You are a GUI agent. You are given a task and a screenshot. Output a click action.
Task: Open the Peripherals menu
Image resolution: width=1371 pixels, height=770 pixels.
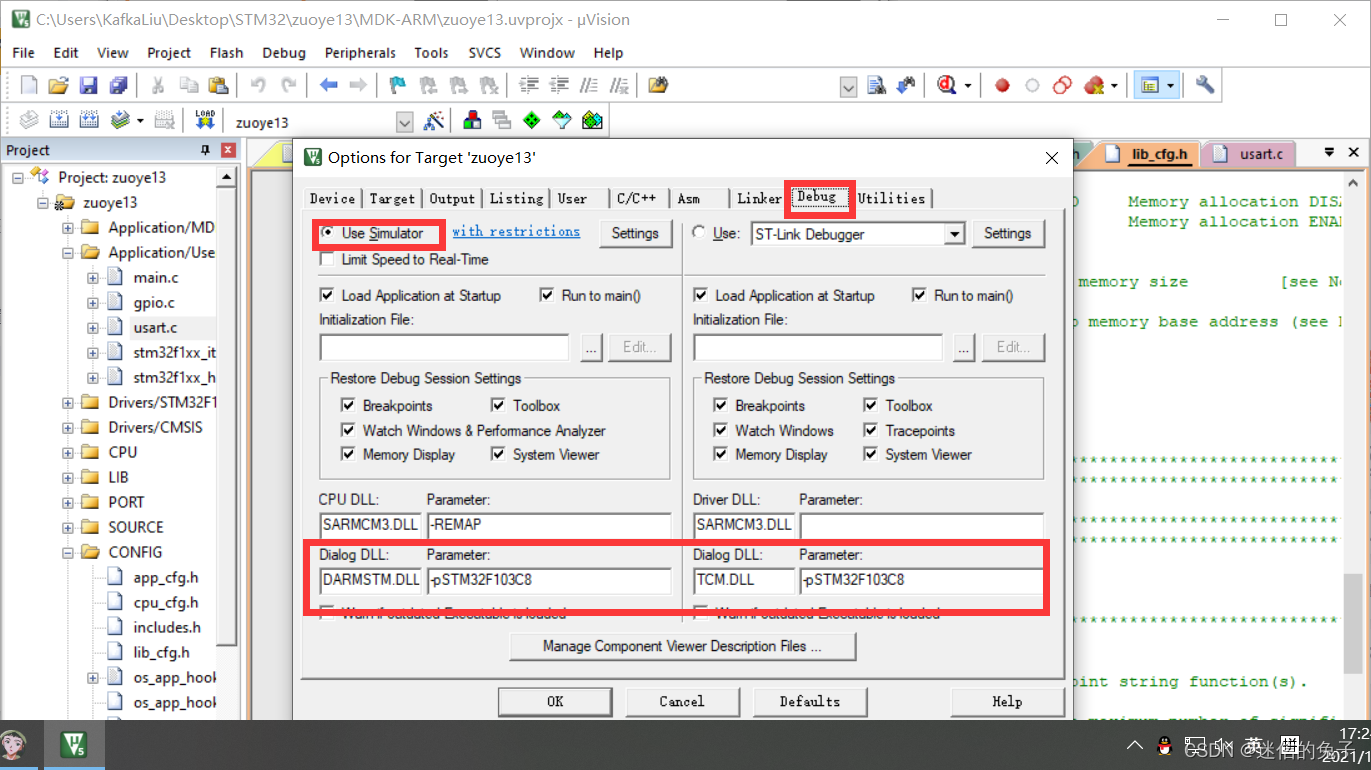pyautogui.click(x=360, y=53)
